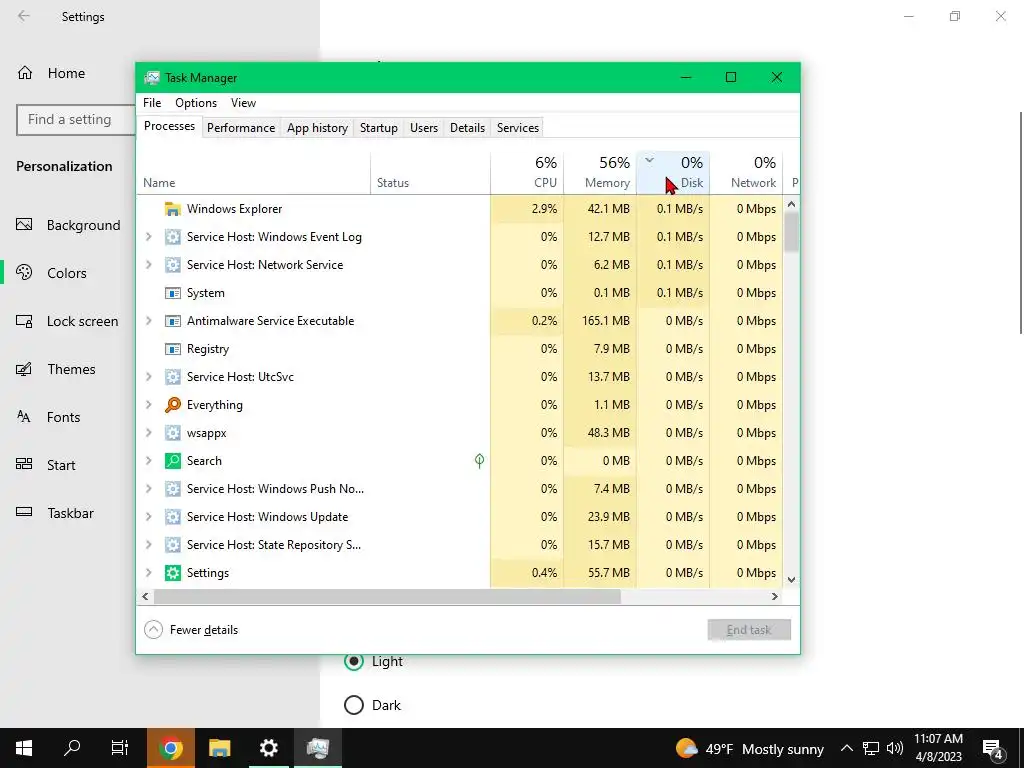1024x768 pixels.
Task: Click the Windows Explorer process icon
Action: 172,209
